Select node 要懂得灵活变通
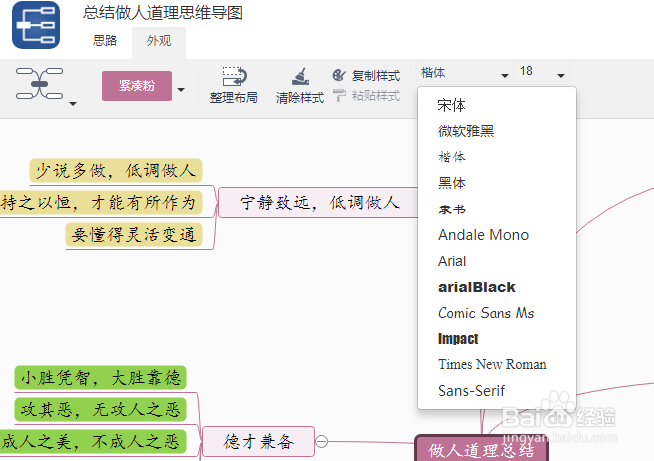This screenshot has width=654, height=461. point(134,235)
